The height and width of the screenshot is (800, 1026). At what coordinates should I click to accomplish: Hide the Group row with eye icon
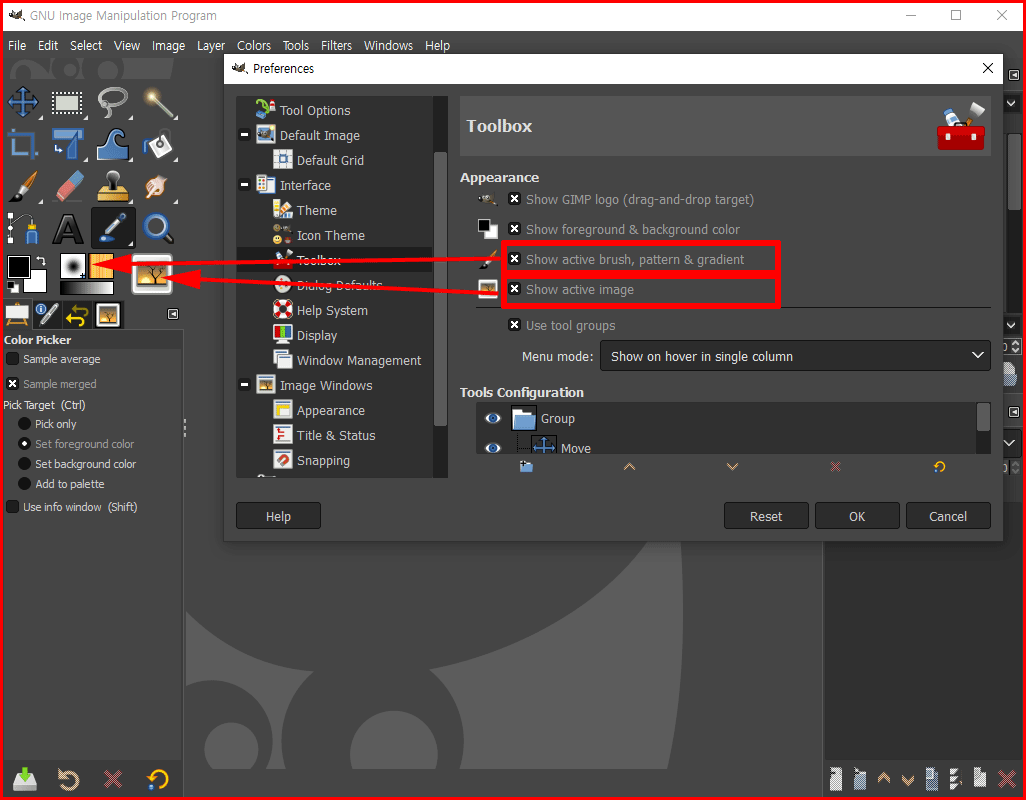493,418
